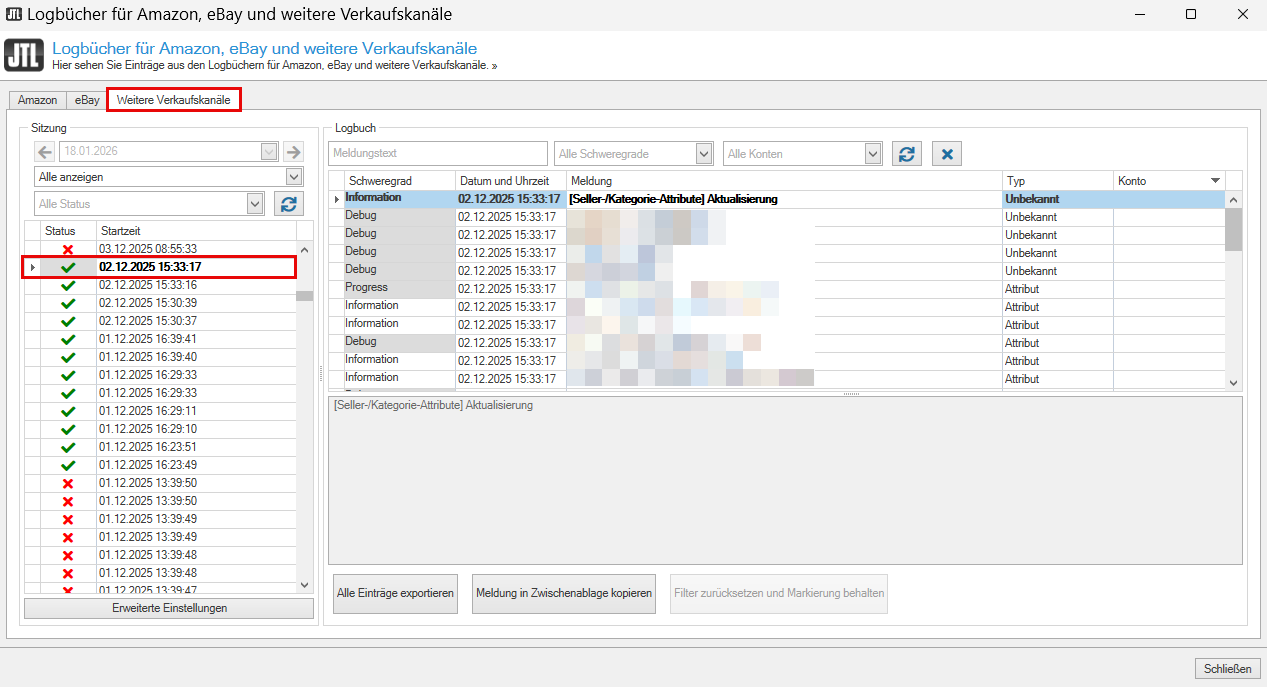Click the Meldungstext search field
The width and height of the screenshot is (1267, 687).
(x=438, y=154)
